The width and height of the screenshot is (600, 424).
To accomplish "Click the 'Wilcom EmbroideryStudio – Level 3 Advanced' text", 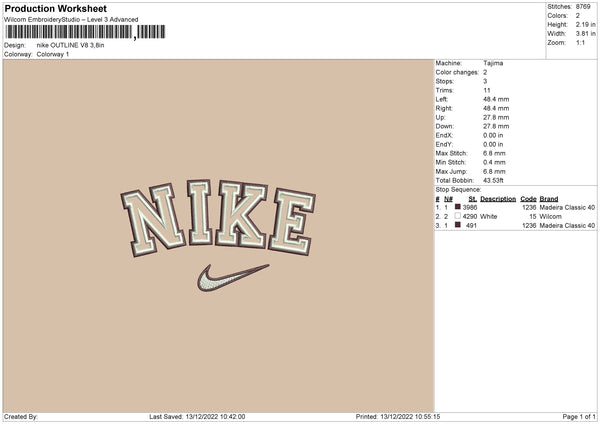I will pos(71,20).
